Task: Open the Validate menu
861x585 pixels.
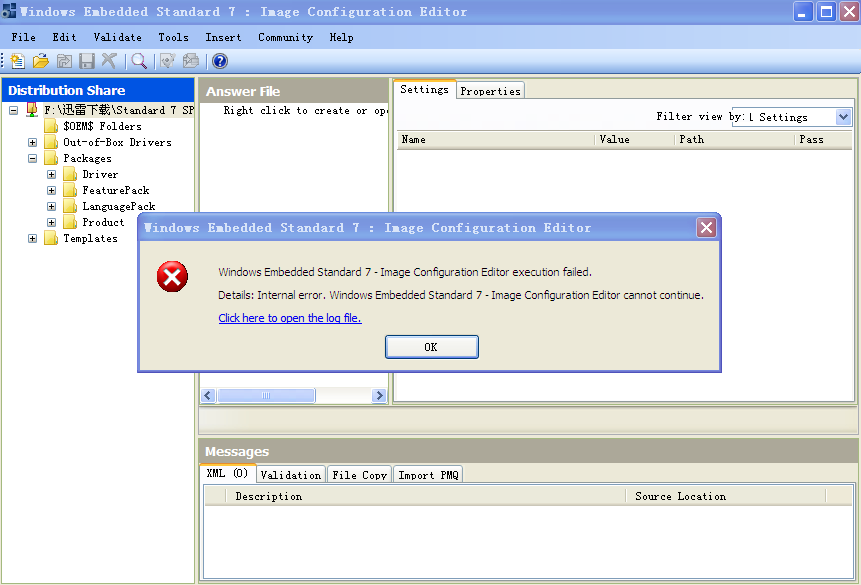Action: (x=118, y=37)
